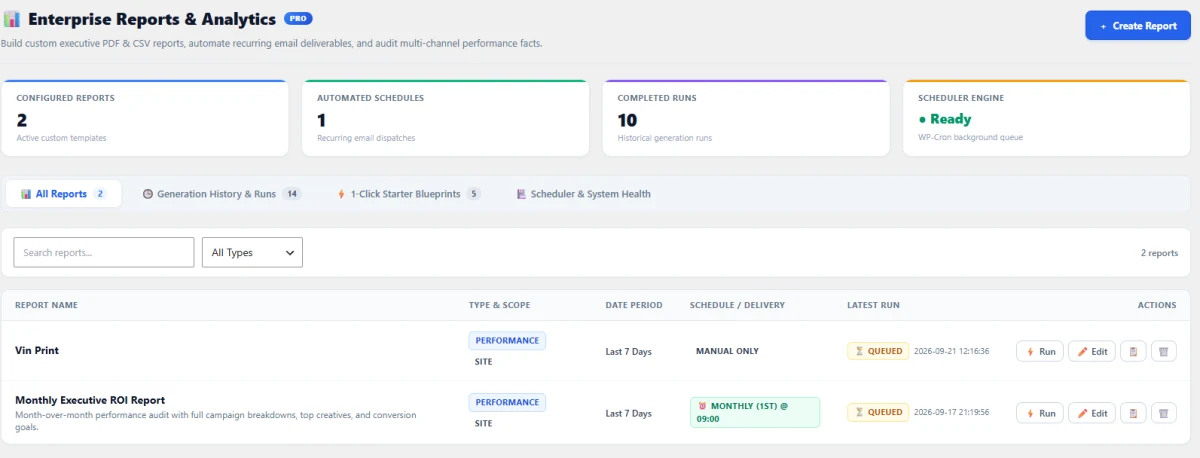The height and width of the screenshot is (458, 1200).
Task: Click clipboard icon for Monthly Executive ROI Report
Action: pos(1133,413)
